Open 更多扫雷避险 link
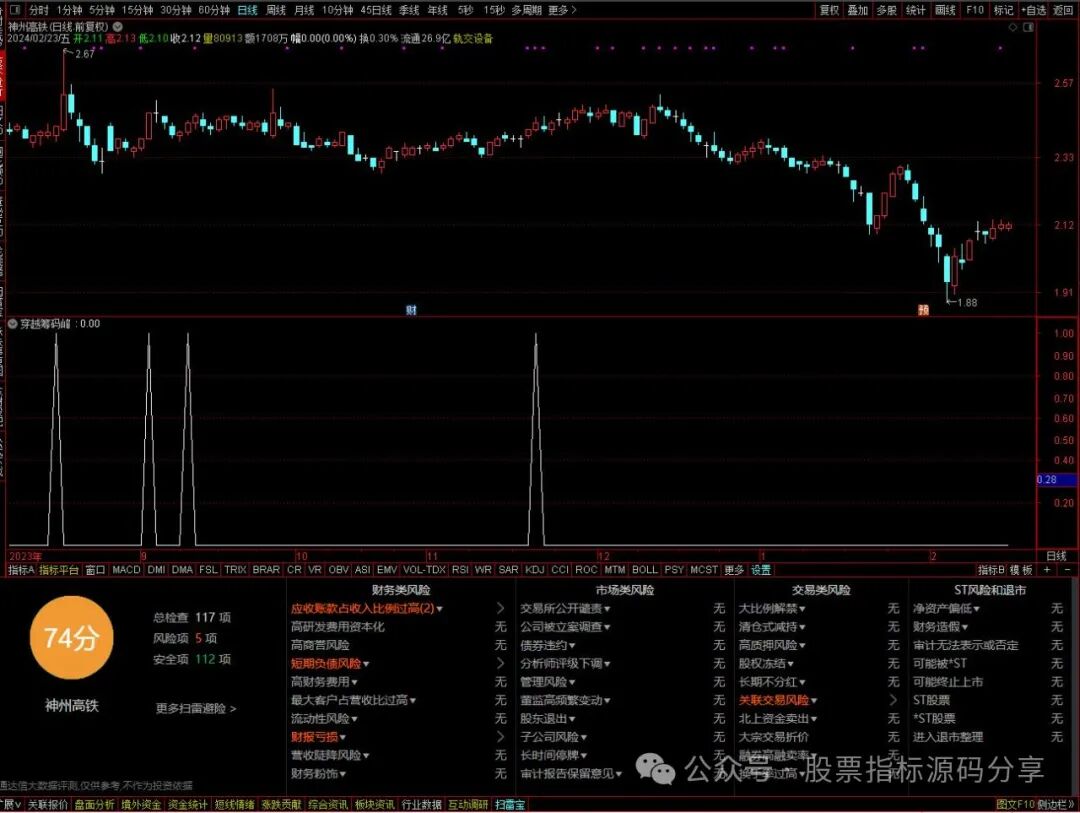 click(x=196, y=708)
